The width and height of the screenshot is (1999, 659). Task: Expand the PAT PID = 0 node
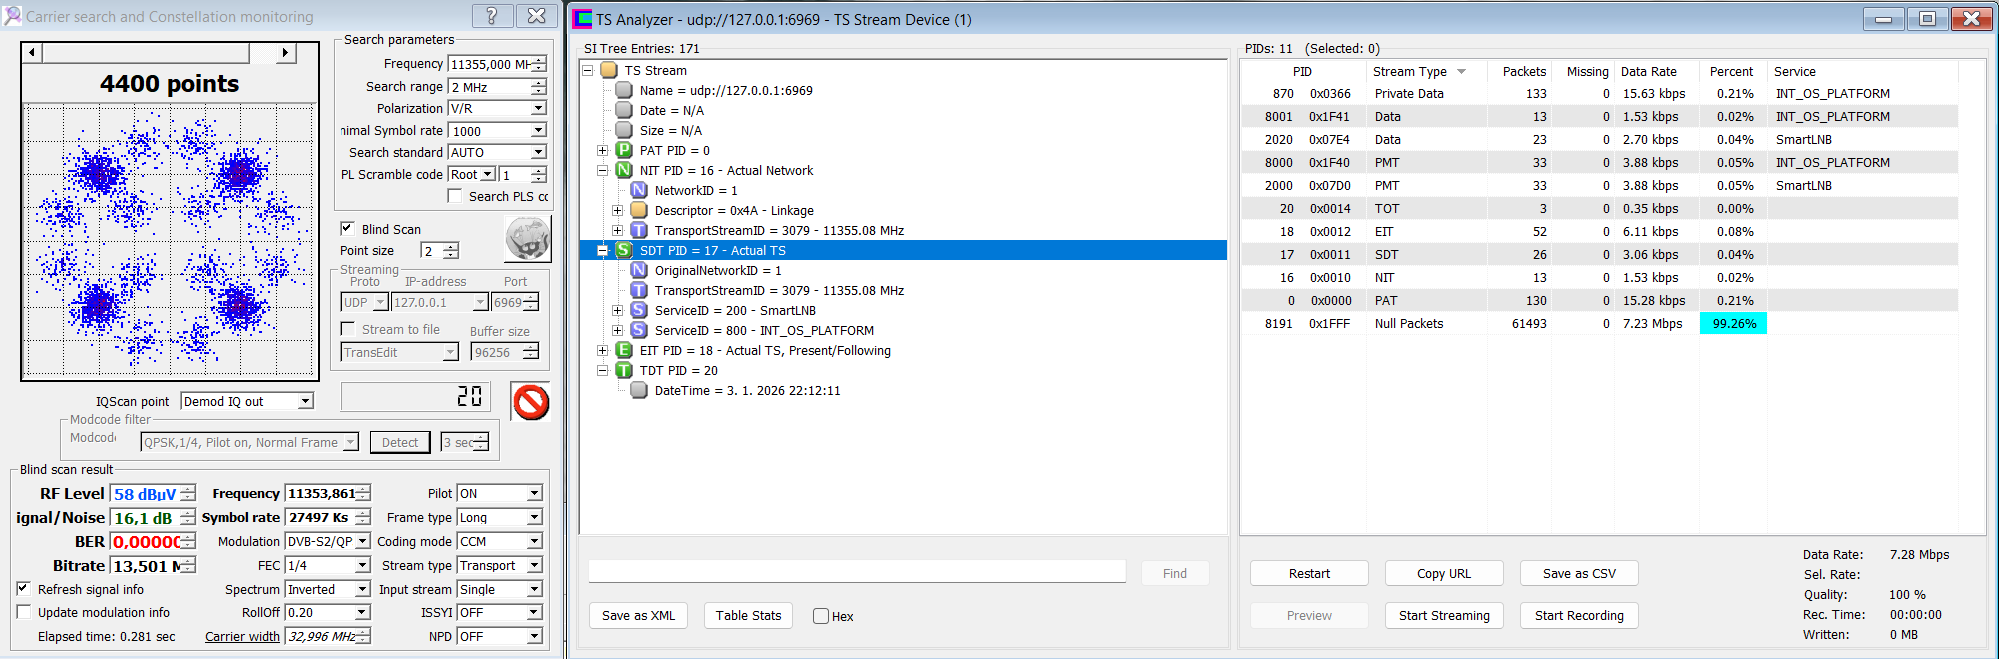point(603,151)
